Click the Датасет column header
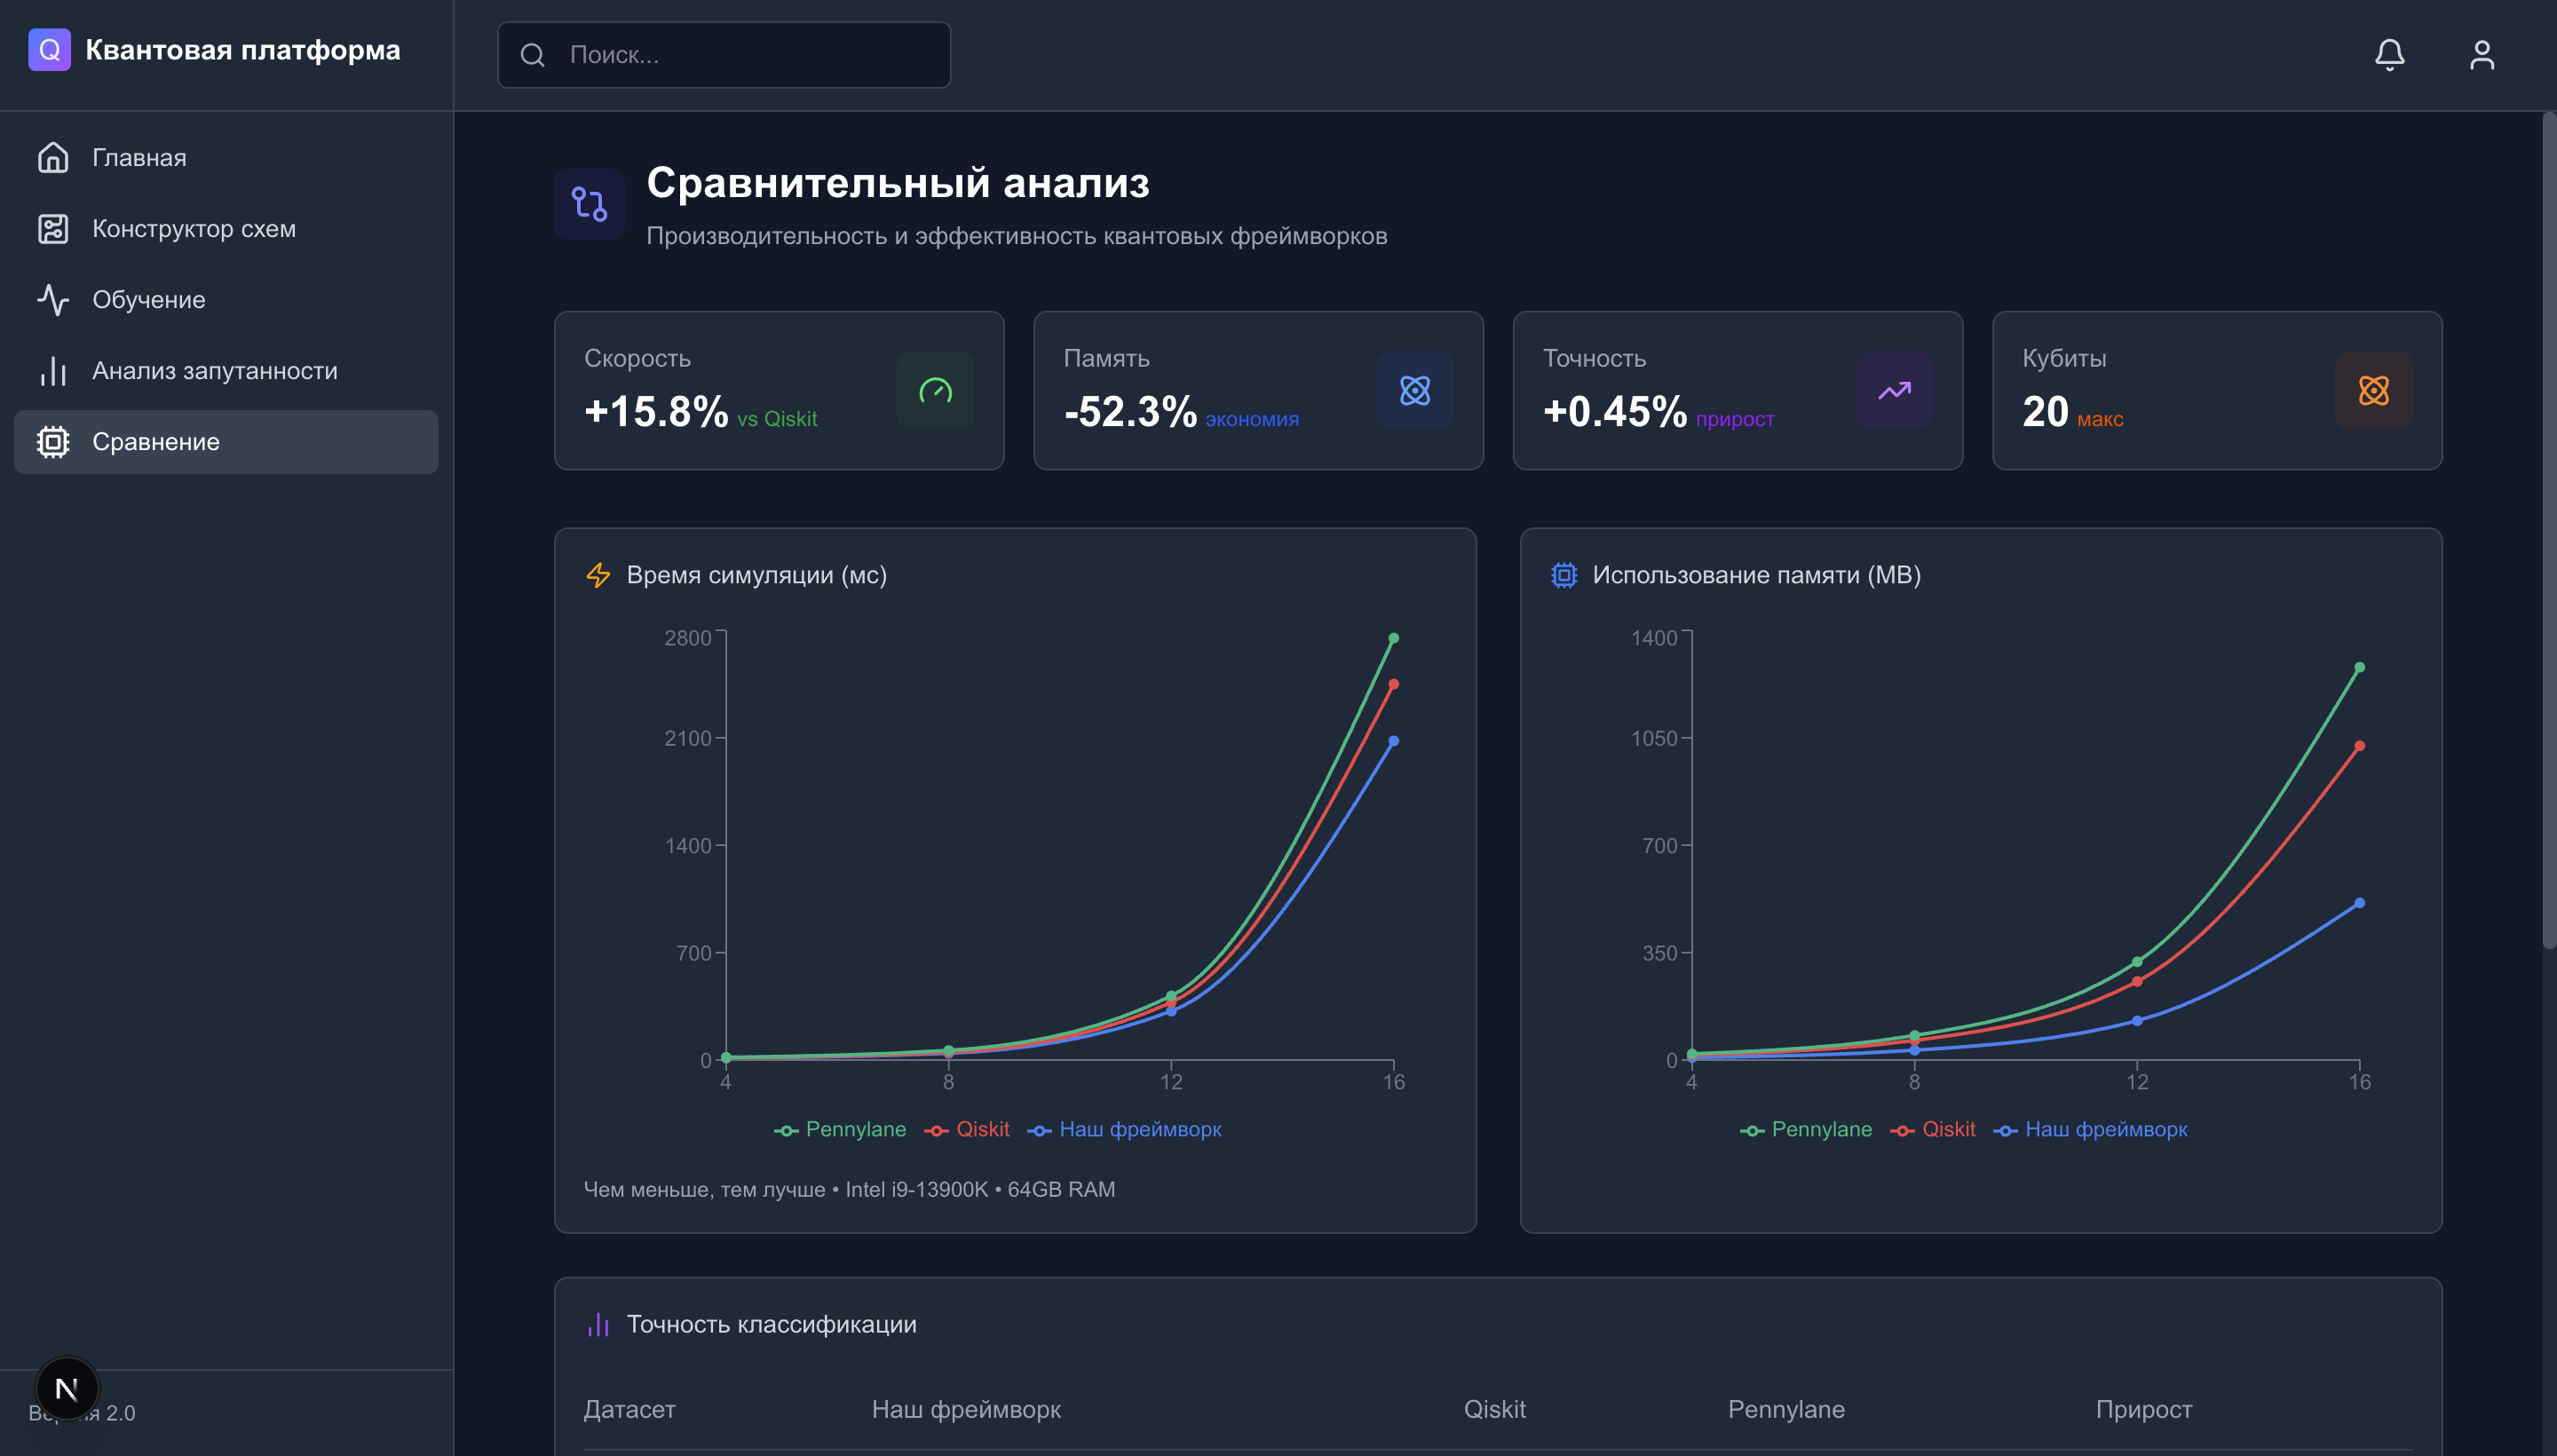 point(630,1410)
